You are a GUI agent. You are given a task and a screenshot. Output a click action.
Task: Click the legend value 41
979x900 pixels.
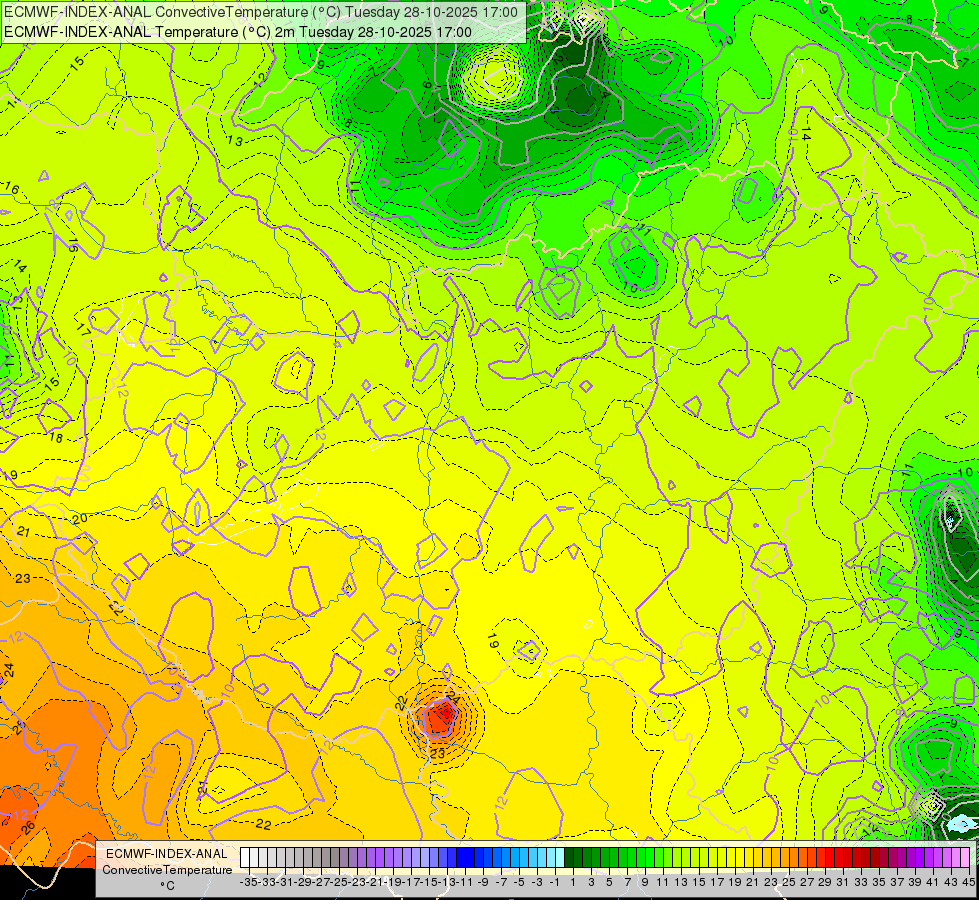[933, 883]
